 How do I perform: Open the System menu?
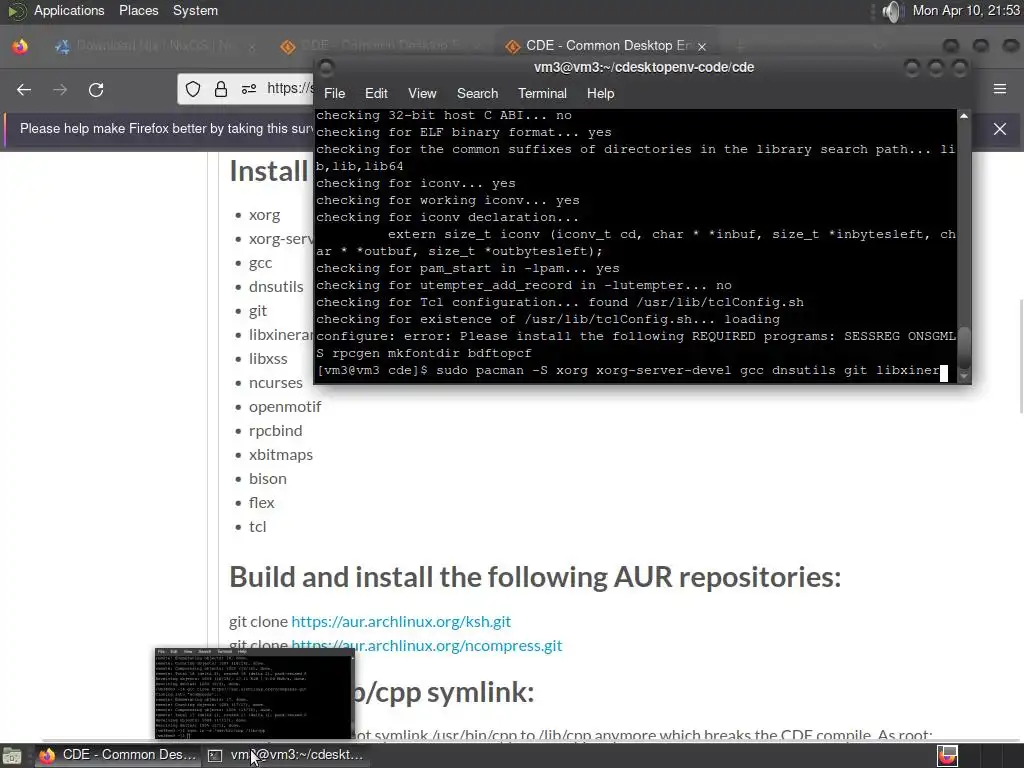[x=195, y=10]
